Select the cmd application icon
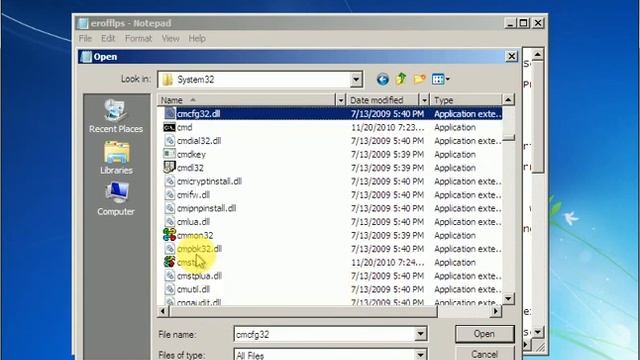Image resolution: width=640 pixels, height=360 pixels. click(x=169, y=127)
